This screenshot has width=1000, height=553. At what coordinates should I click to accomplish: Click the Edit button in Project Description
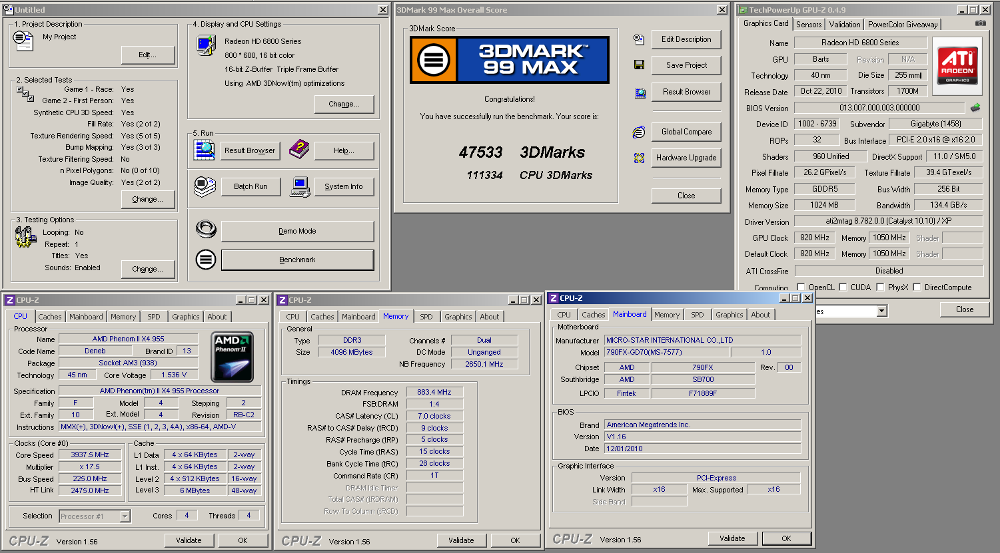coord(147,55)
